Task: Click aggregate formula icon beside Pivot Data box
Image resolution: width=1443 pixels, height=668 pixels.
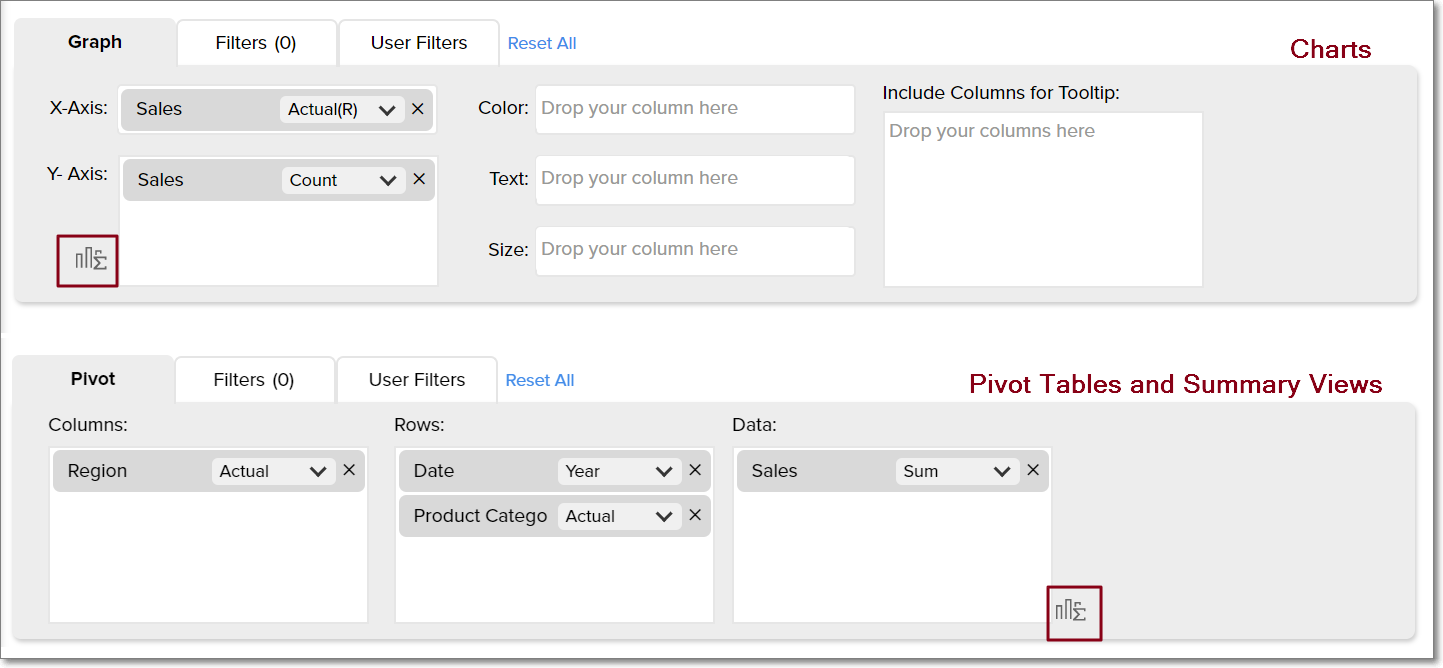Action: click(1073, 612)
